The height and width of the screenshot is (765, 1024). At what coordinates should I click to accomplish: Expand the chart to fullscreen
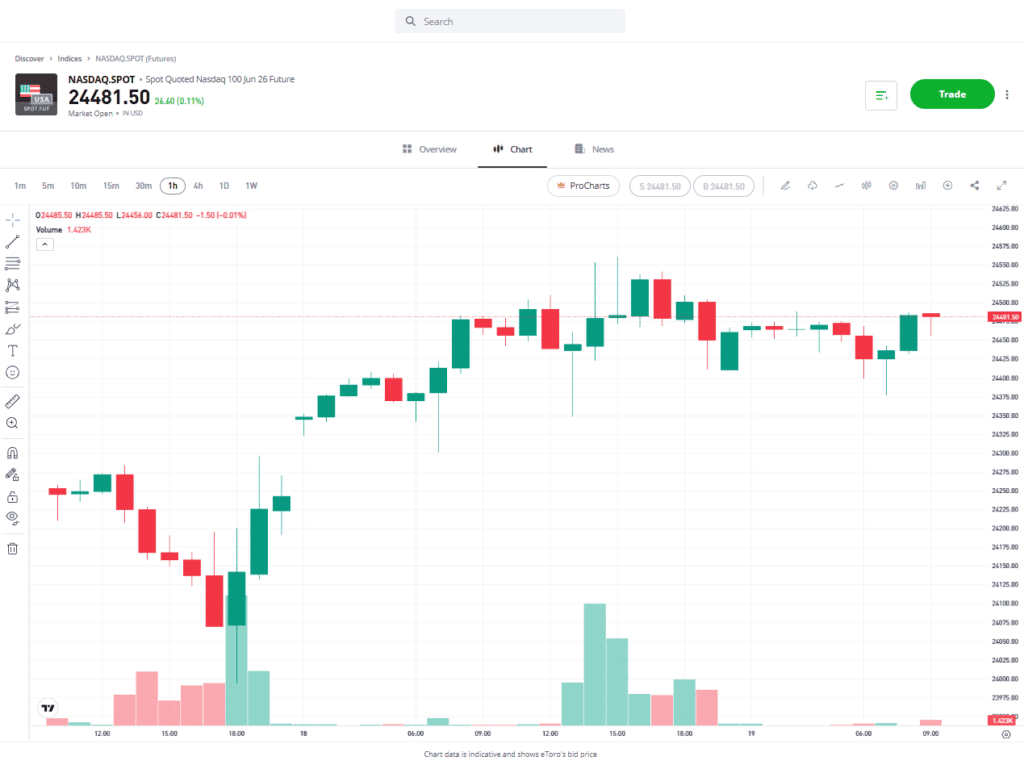[1002, 186]
